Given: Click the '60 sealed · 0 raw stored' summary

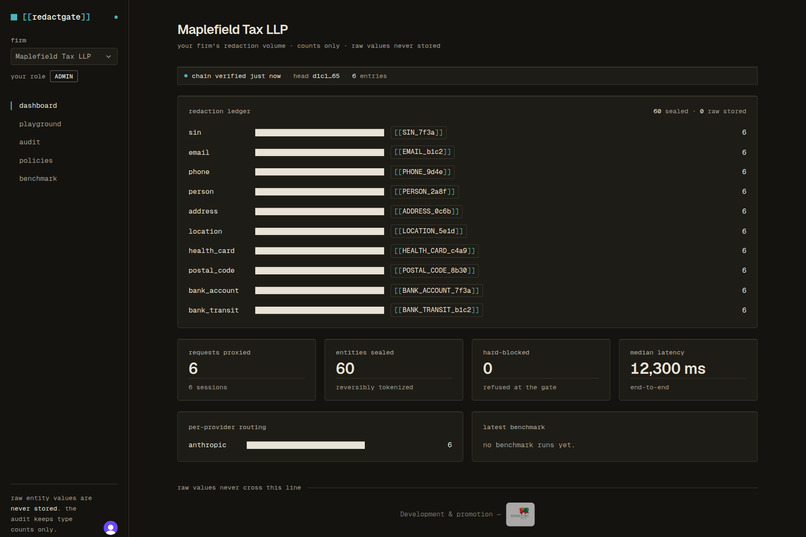Looking at the screenshot, I should tap(700, 111).
